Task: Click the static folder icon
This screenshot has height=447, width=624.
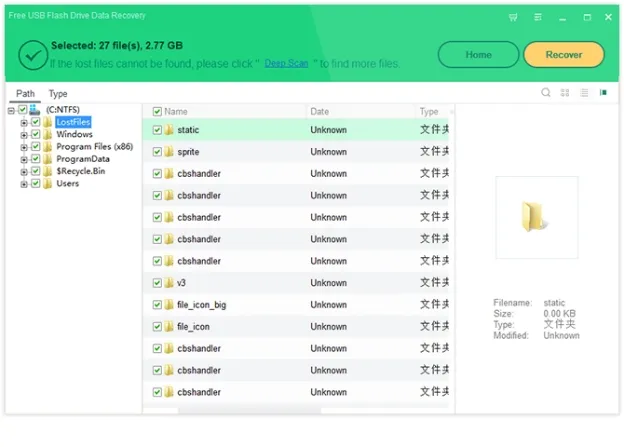Action: [169, 130]
